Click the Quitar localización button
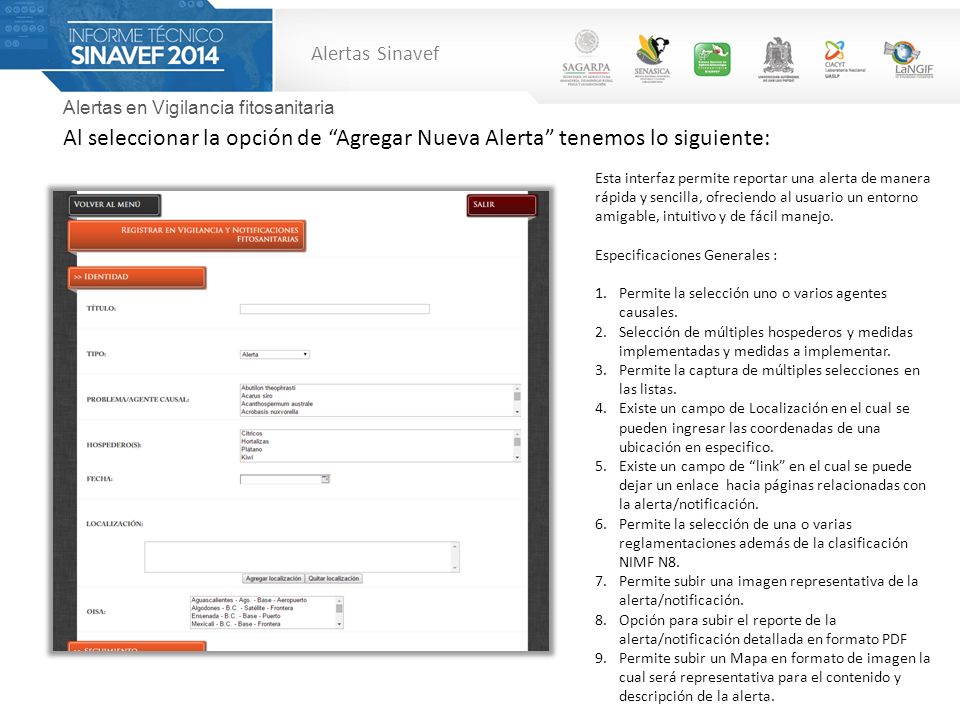Screen dimensions: 960x720 (x=334, y=579)
